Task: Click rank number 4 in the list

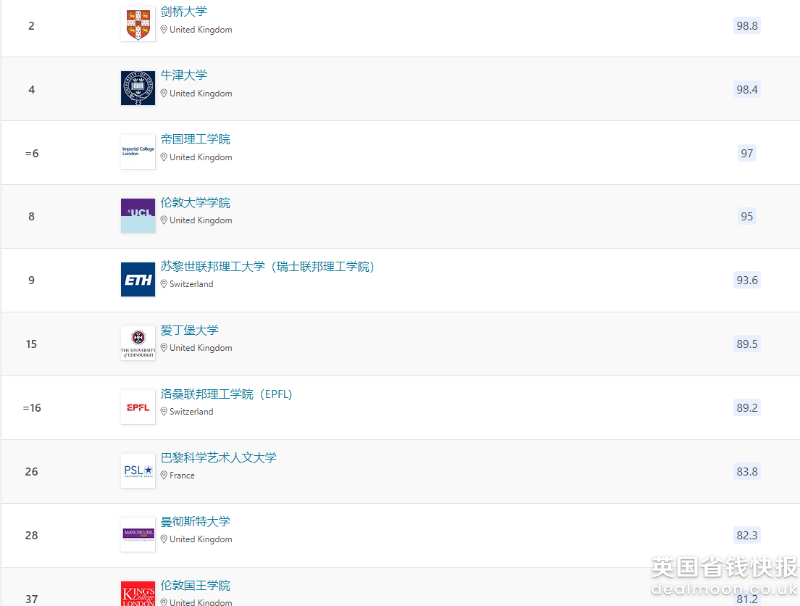Action: (x=32, y=90)
